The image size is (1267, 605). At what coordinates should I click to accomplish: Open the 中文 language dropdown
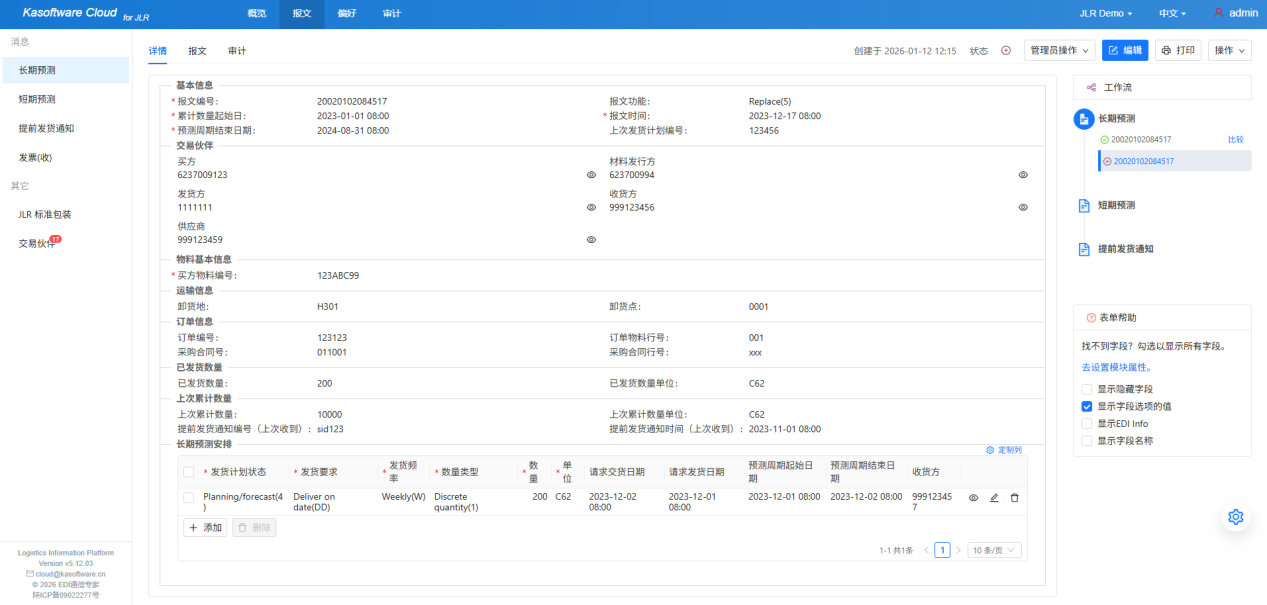tap(1171, 14)
